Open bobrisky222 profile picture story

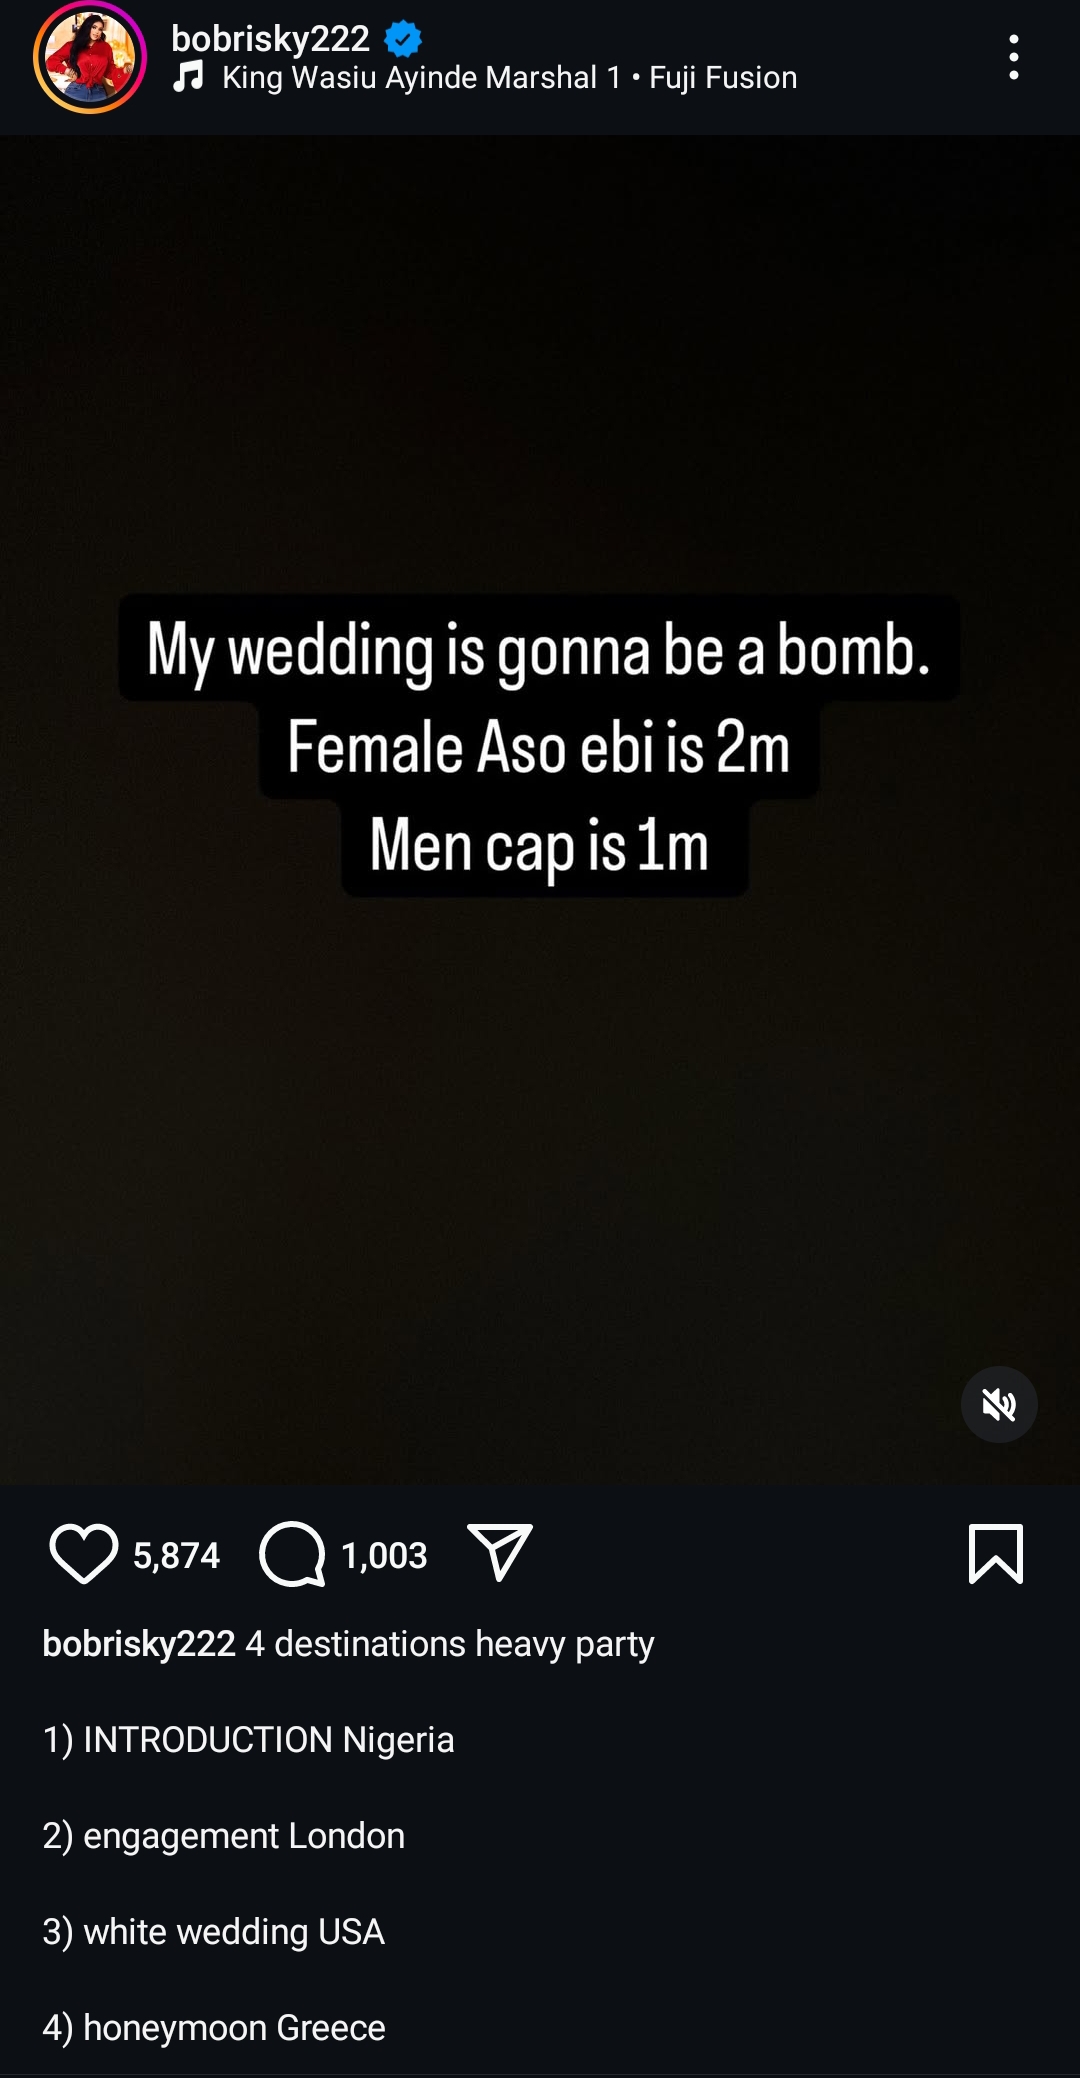[x=90, y=57]
